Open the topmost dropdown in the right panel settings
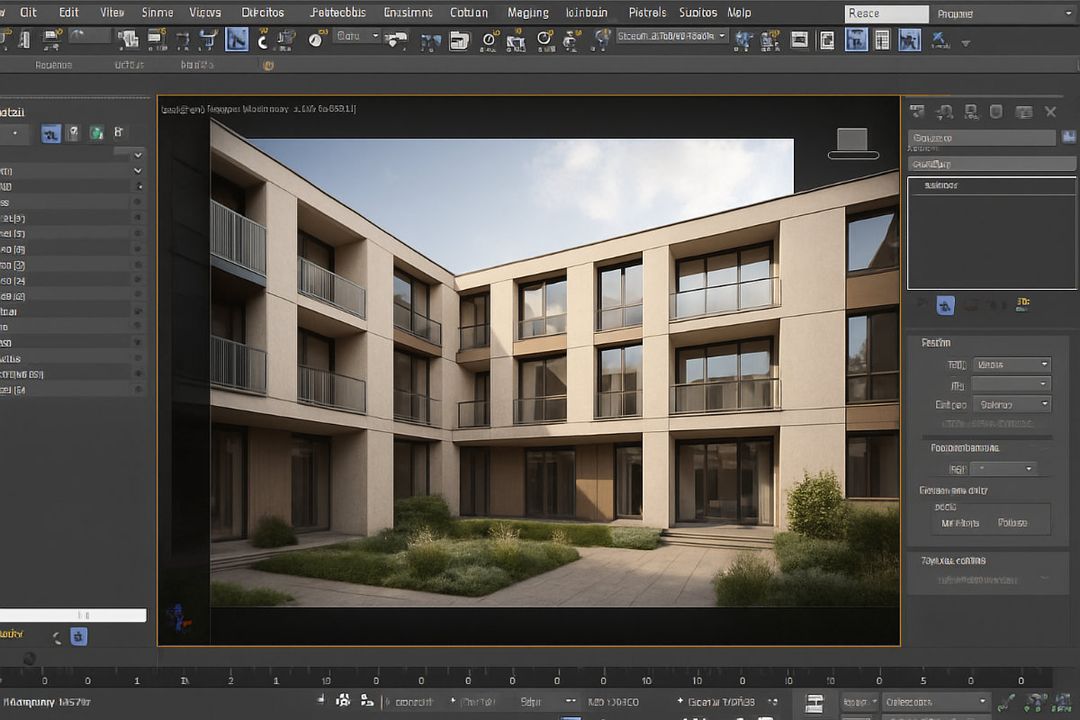This screenshot has height=720, width=1080. click(1012, 364)
